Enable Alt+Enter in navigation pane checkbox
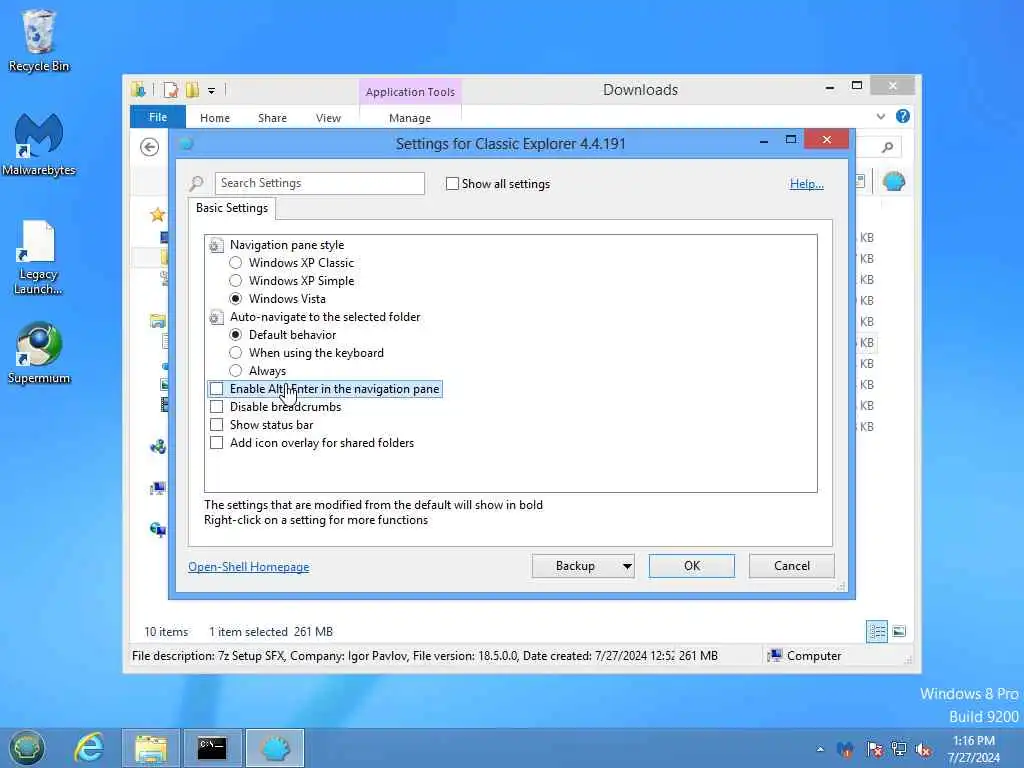 click(x=217, y=389)
